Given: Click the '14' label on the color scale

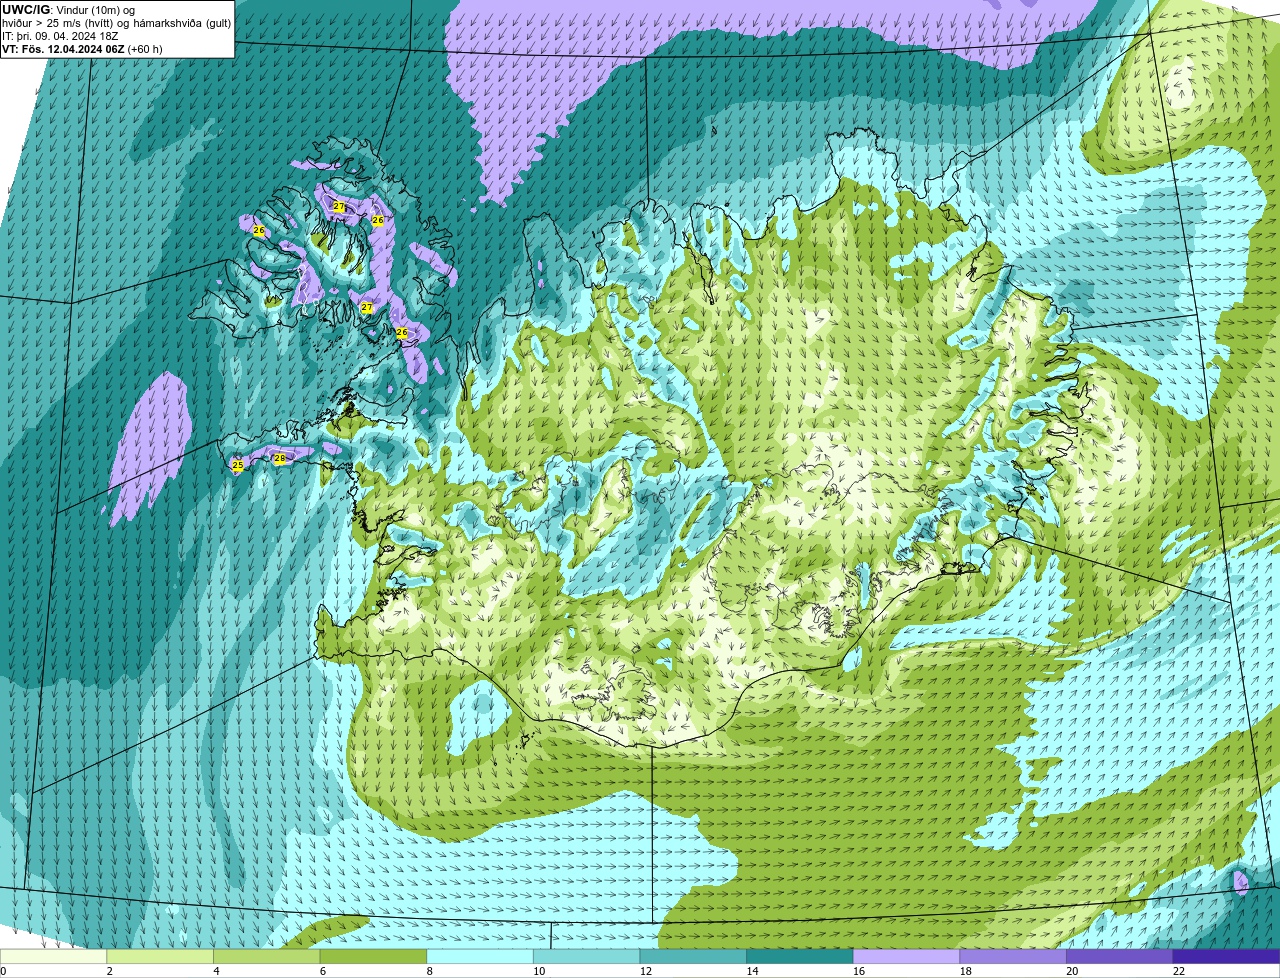Looking at the screenshot, I should tap(752, 971).
